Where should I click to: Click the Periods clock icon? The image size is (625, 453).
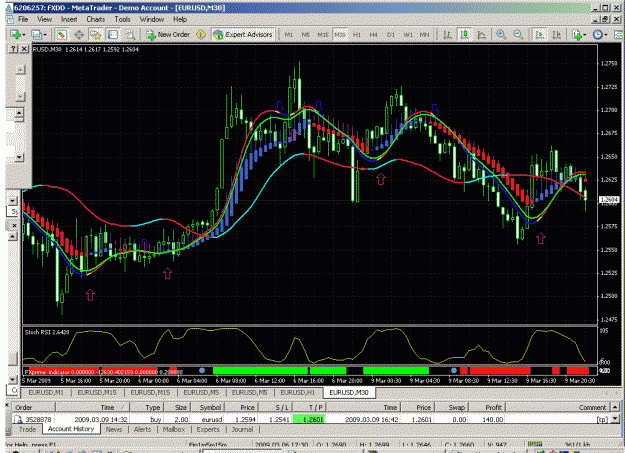(x=597, y=35)
